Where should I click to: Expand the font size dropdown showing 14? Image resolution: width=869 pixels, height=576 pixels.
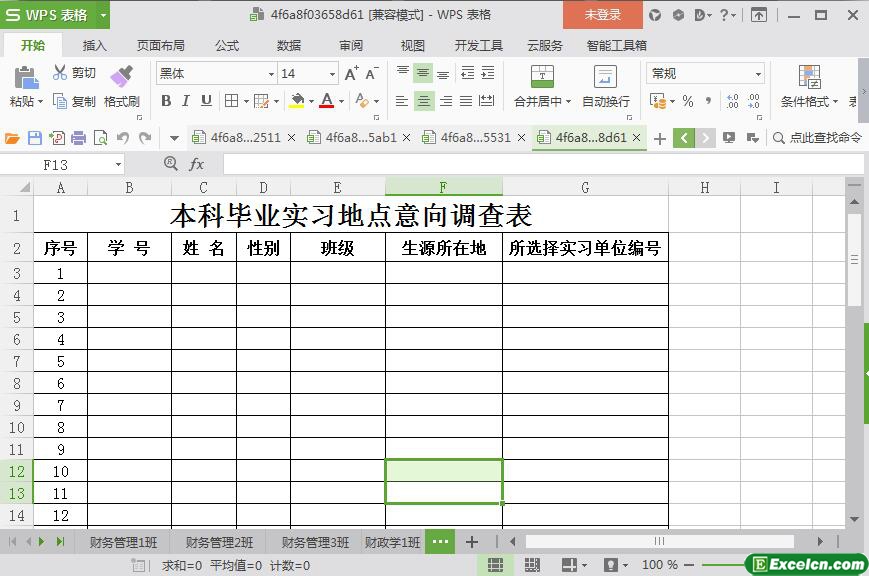click(x=332, y=74)
